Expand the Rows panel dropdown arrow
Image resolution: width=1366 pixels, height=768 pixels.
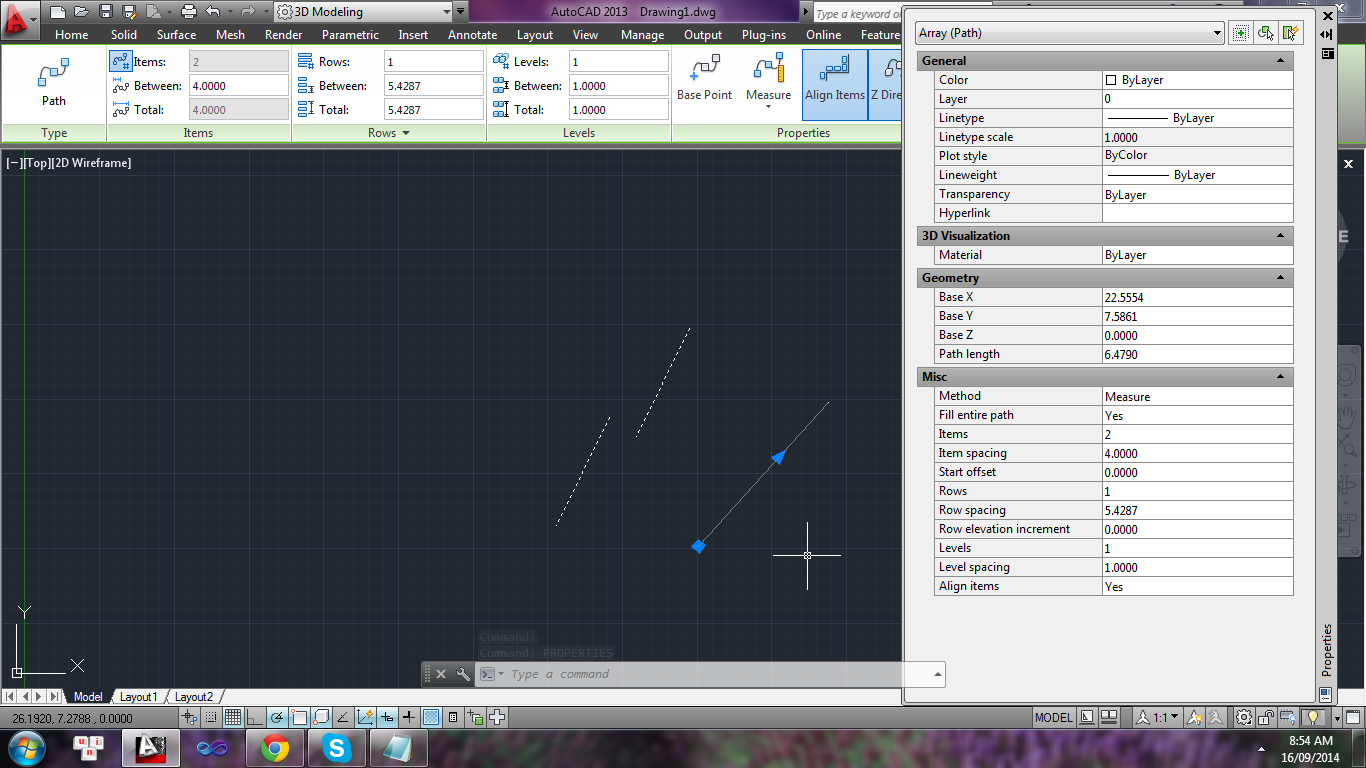[x=406, y=133]
